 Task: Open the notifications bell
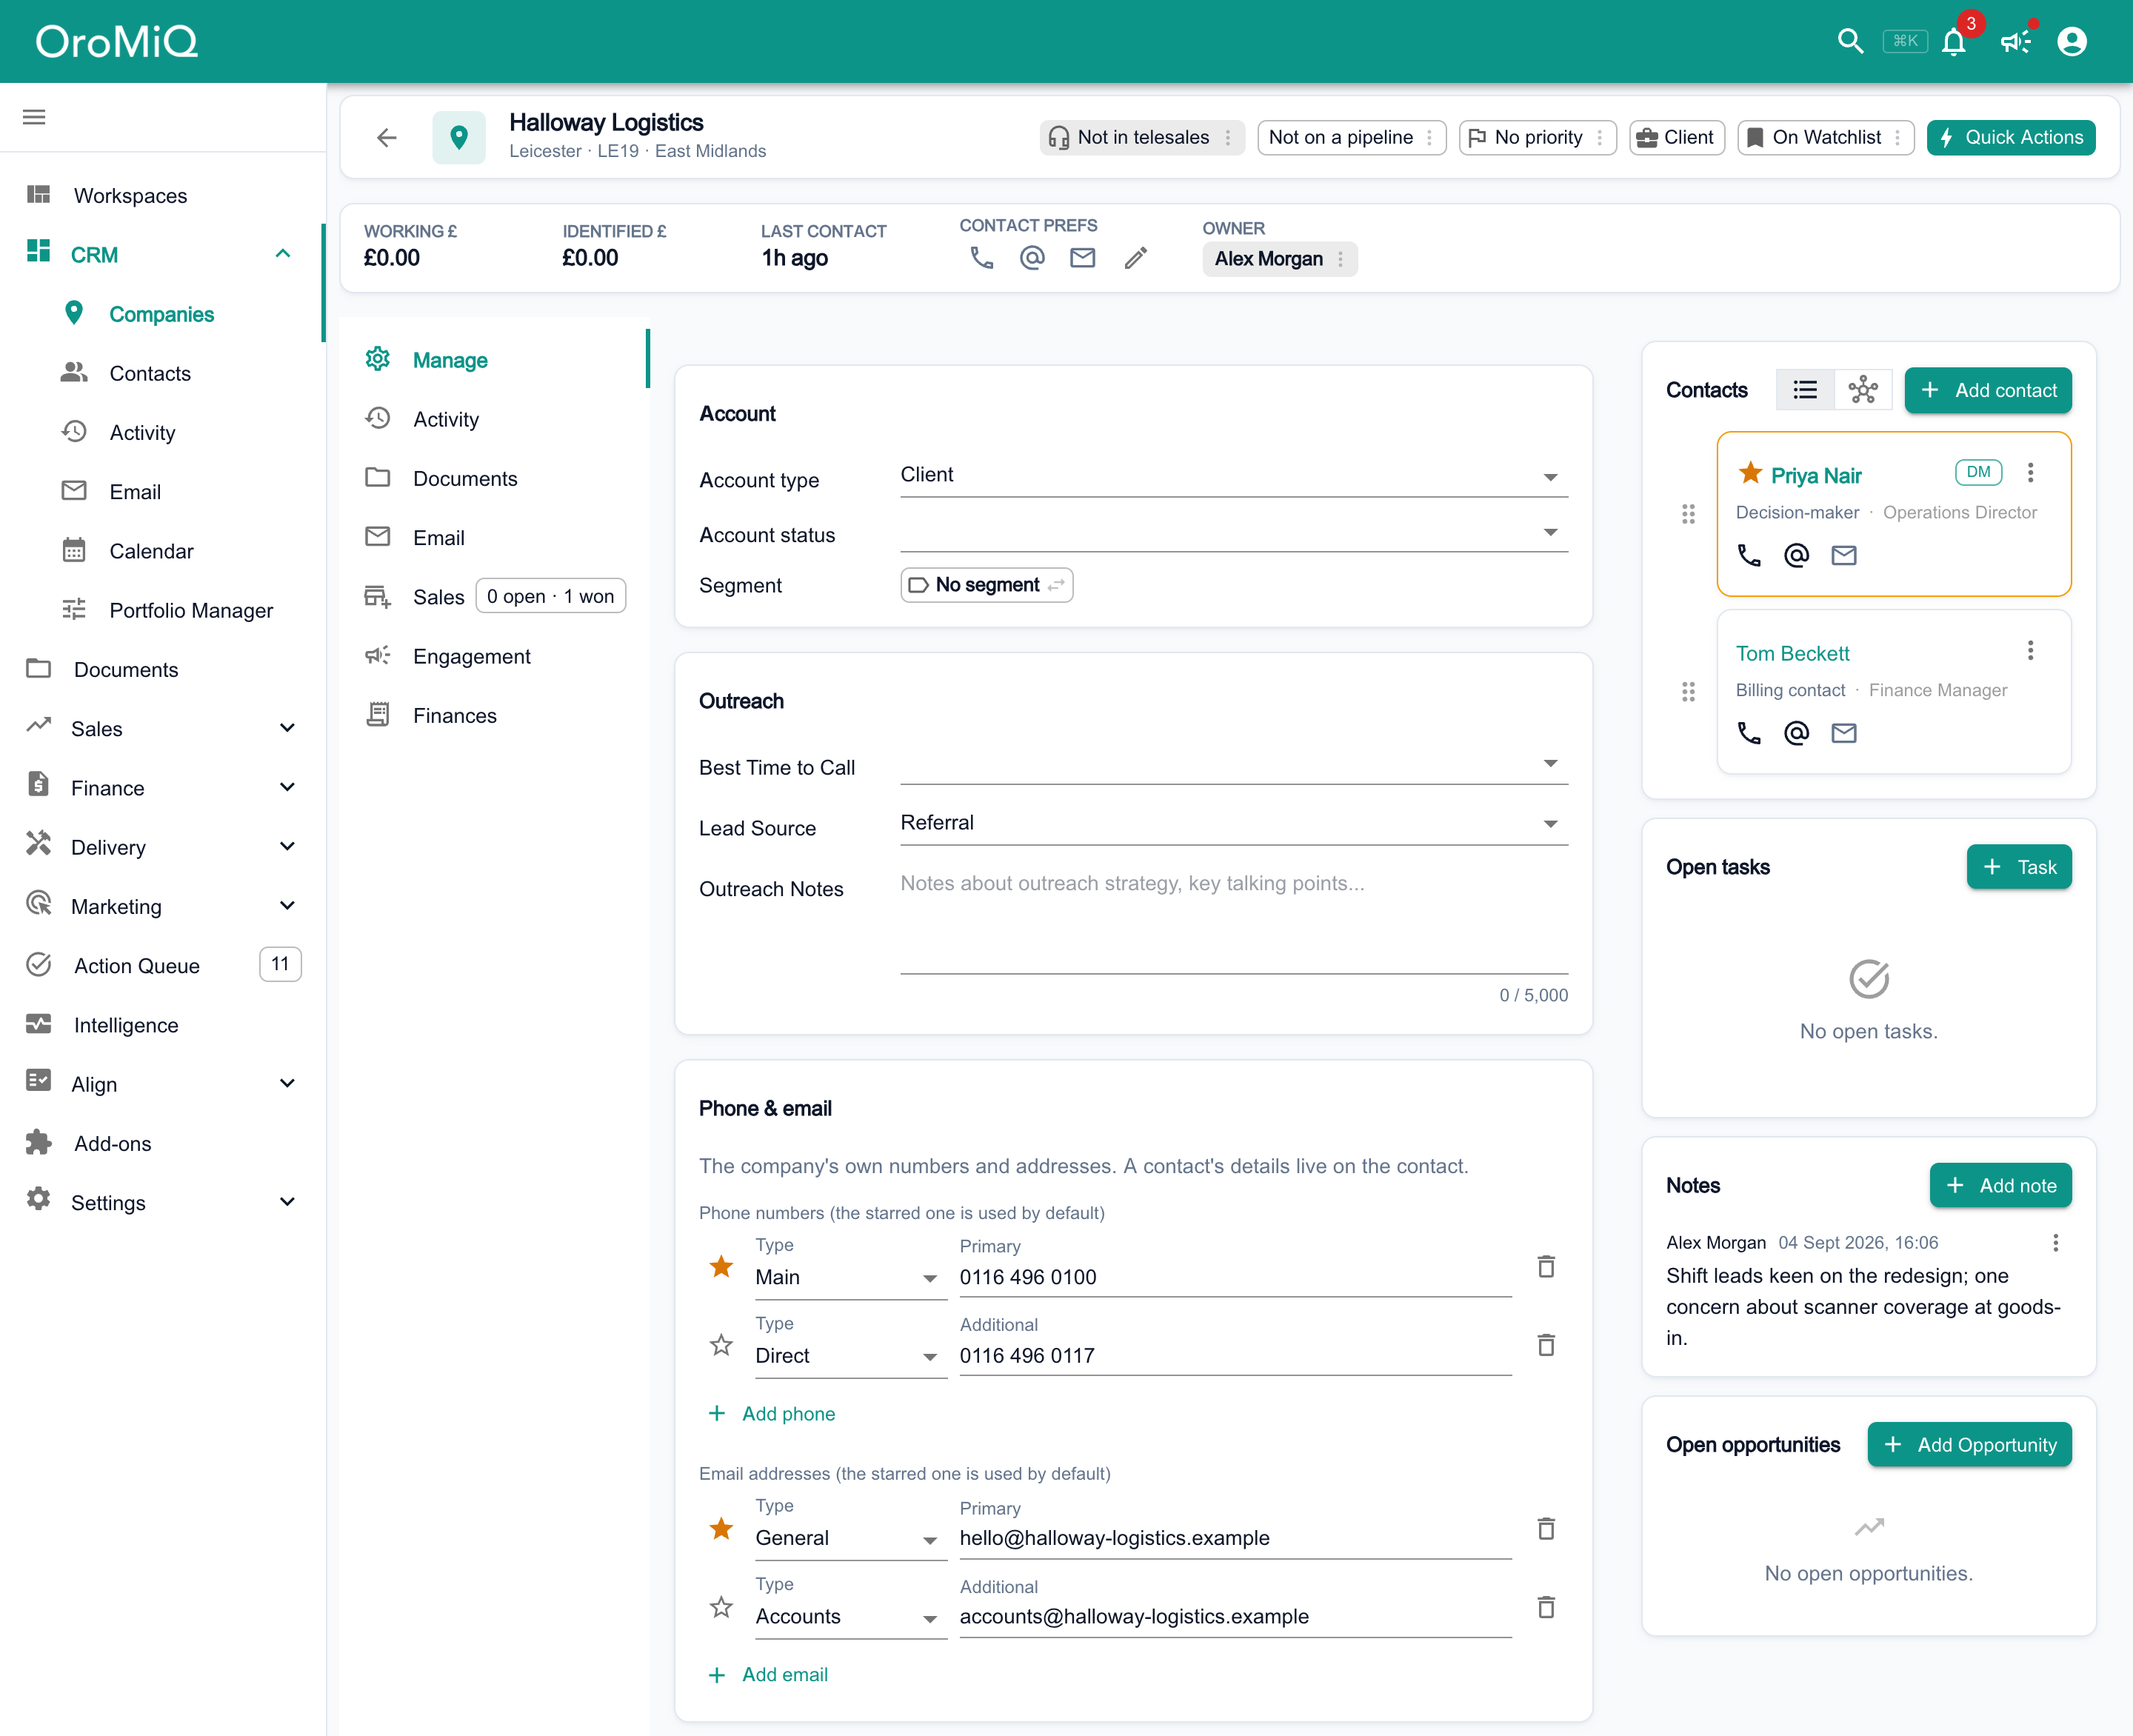click(x=1954, y=41)
